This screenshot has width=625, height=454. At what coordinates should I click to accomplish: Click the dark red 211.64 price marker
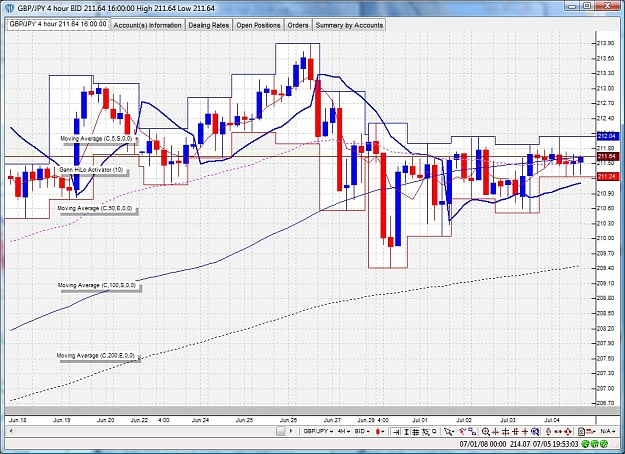607,157
